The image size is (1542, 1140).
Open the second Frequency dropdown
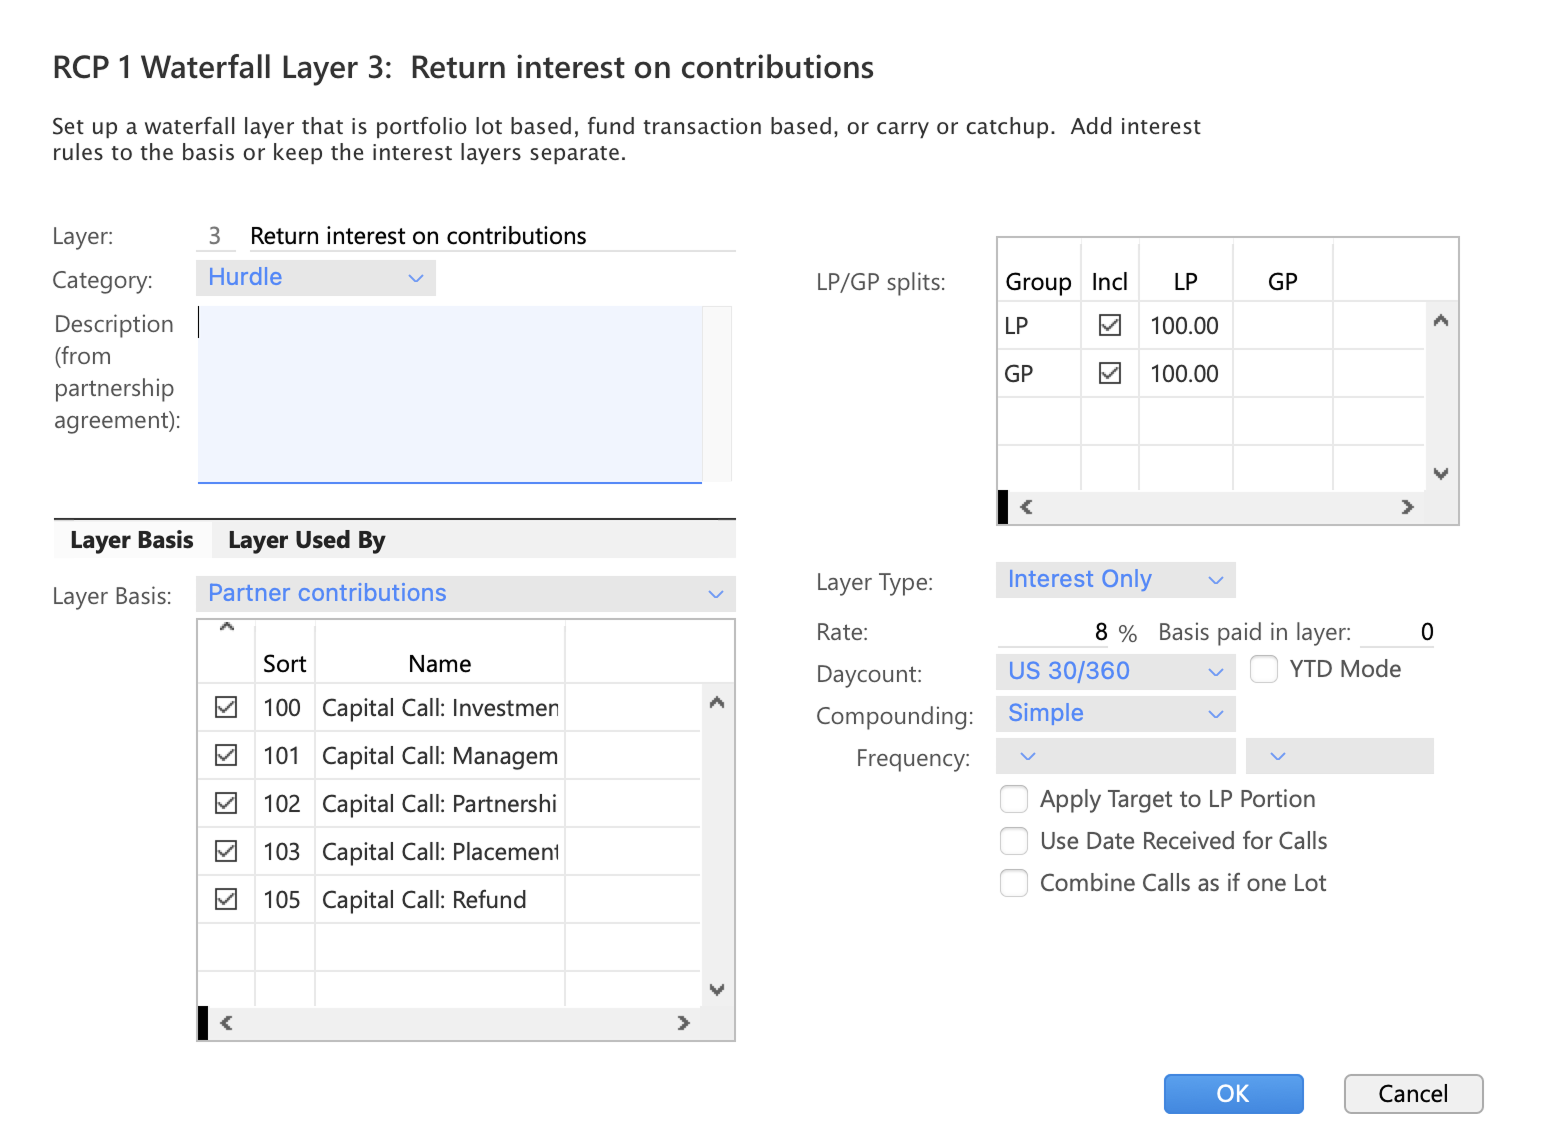click(1340, 756)
